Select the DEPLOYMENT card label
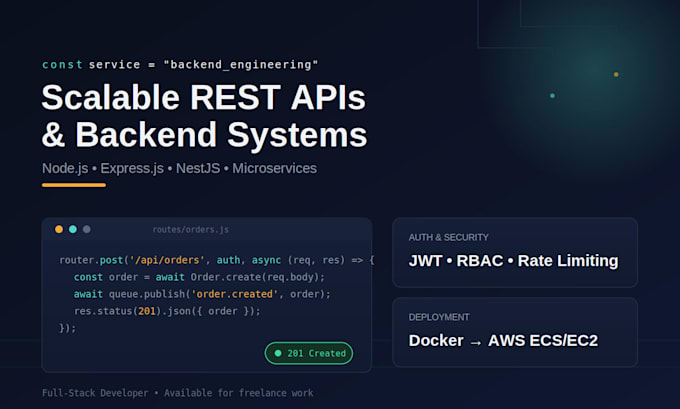The width and height of the screenshot is (680, 409). click(439, 317)
